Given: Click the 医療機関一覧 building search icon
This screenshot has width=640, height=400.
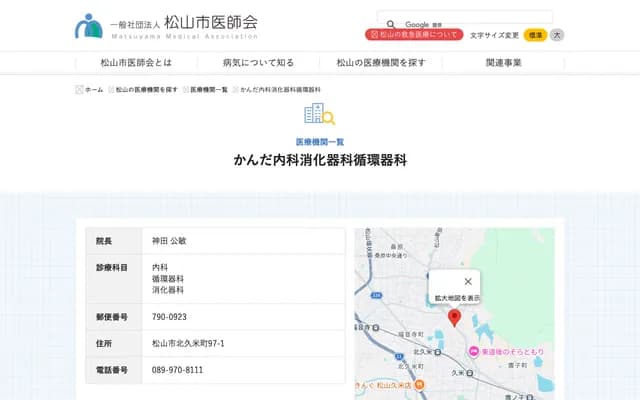Looking at the screenshot, I should (319, 113).
